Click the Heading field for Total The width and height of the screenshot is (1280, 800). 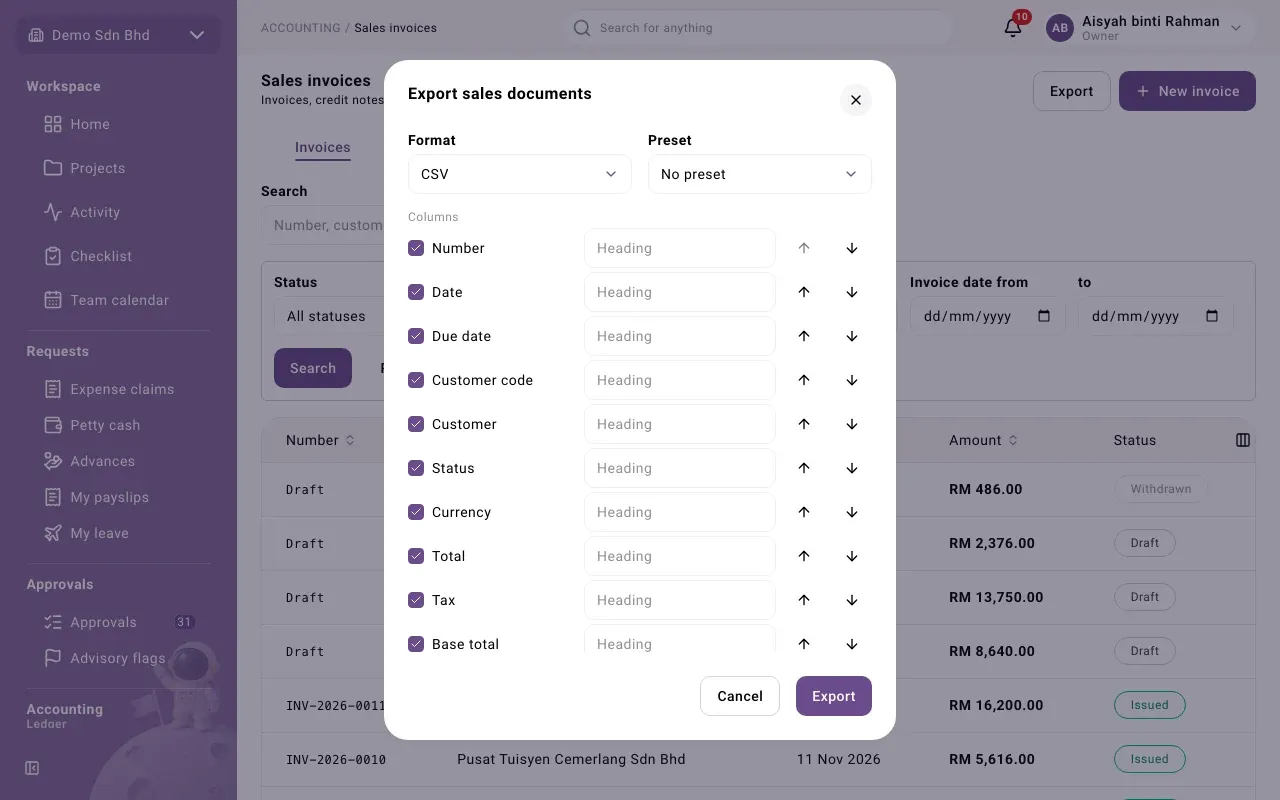(680, 556)
